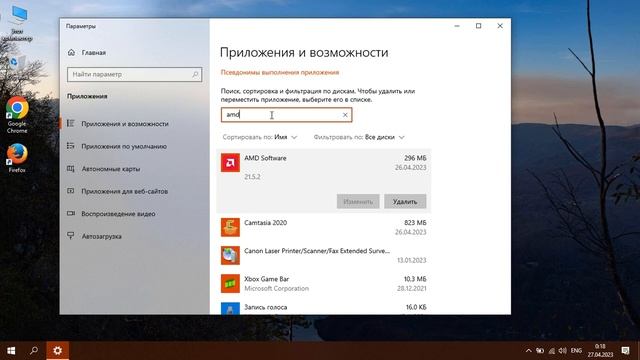The image size is (640, 360).
Task: Show hidden tray icons chevron
Action: (528, 351)
